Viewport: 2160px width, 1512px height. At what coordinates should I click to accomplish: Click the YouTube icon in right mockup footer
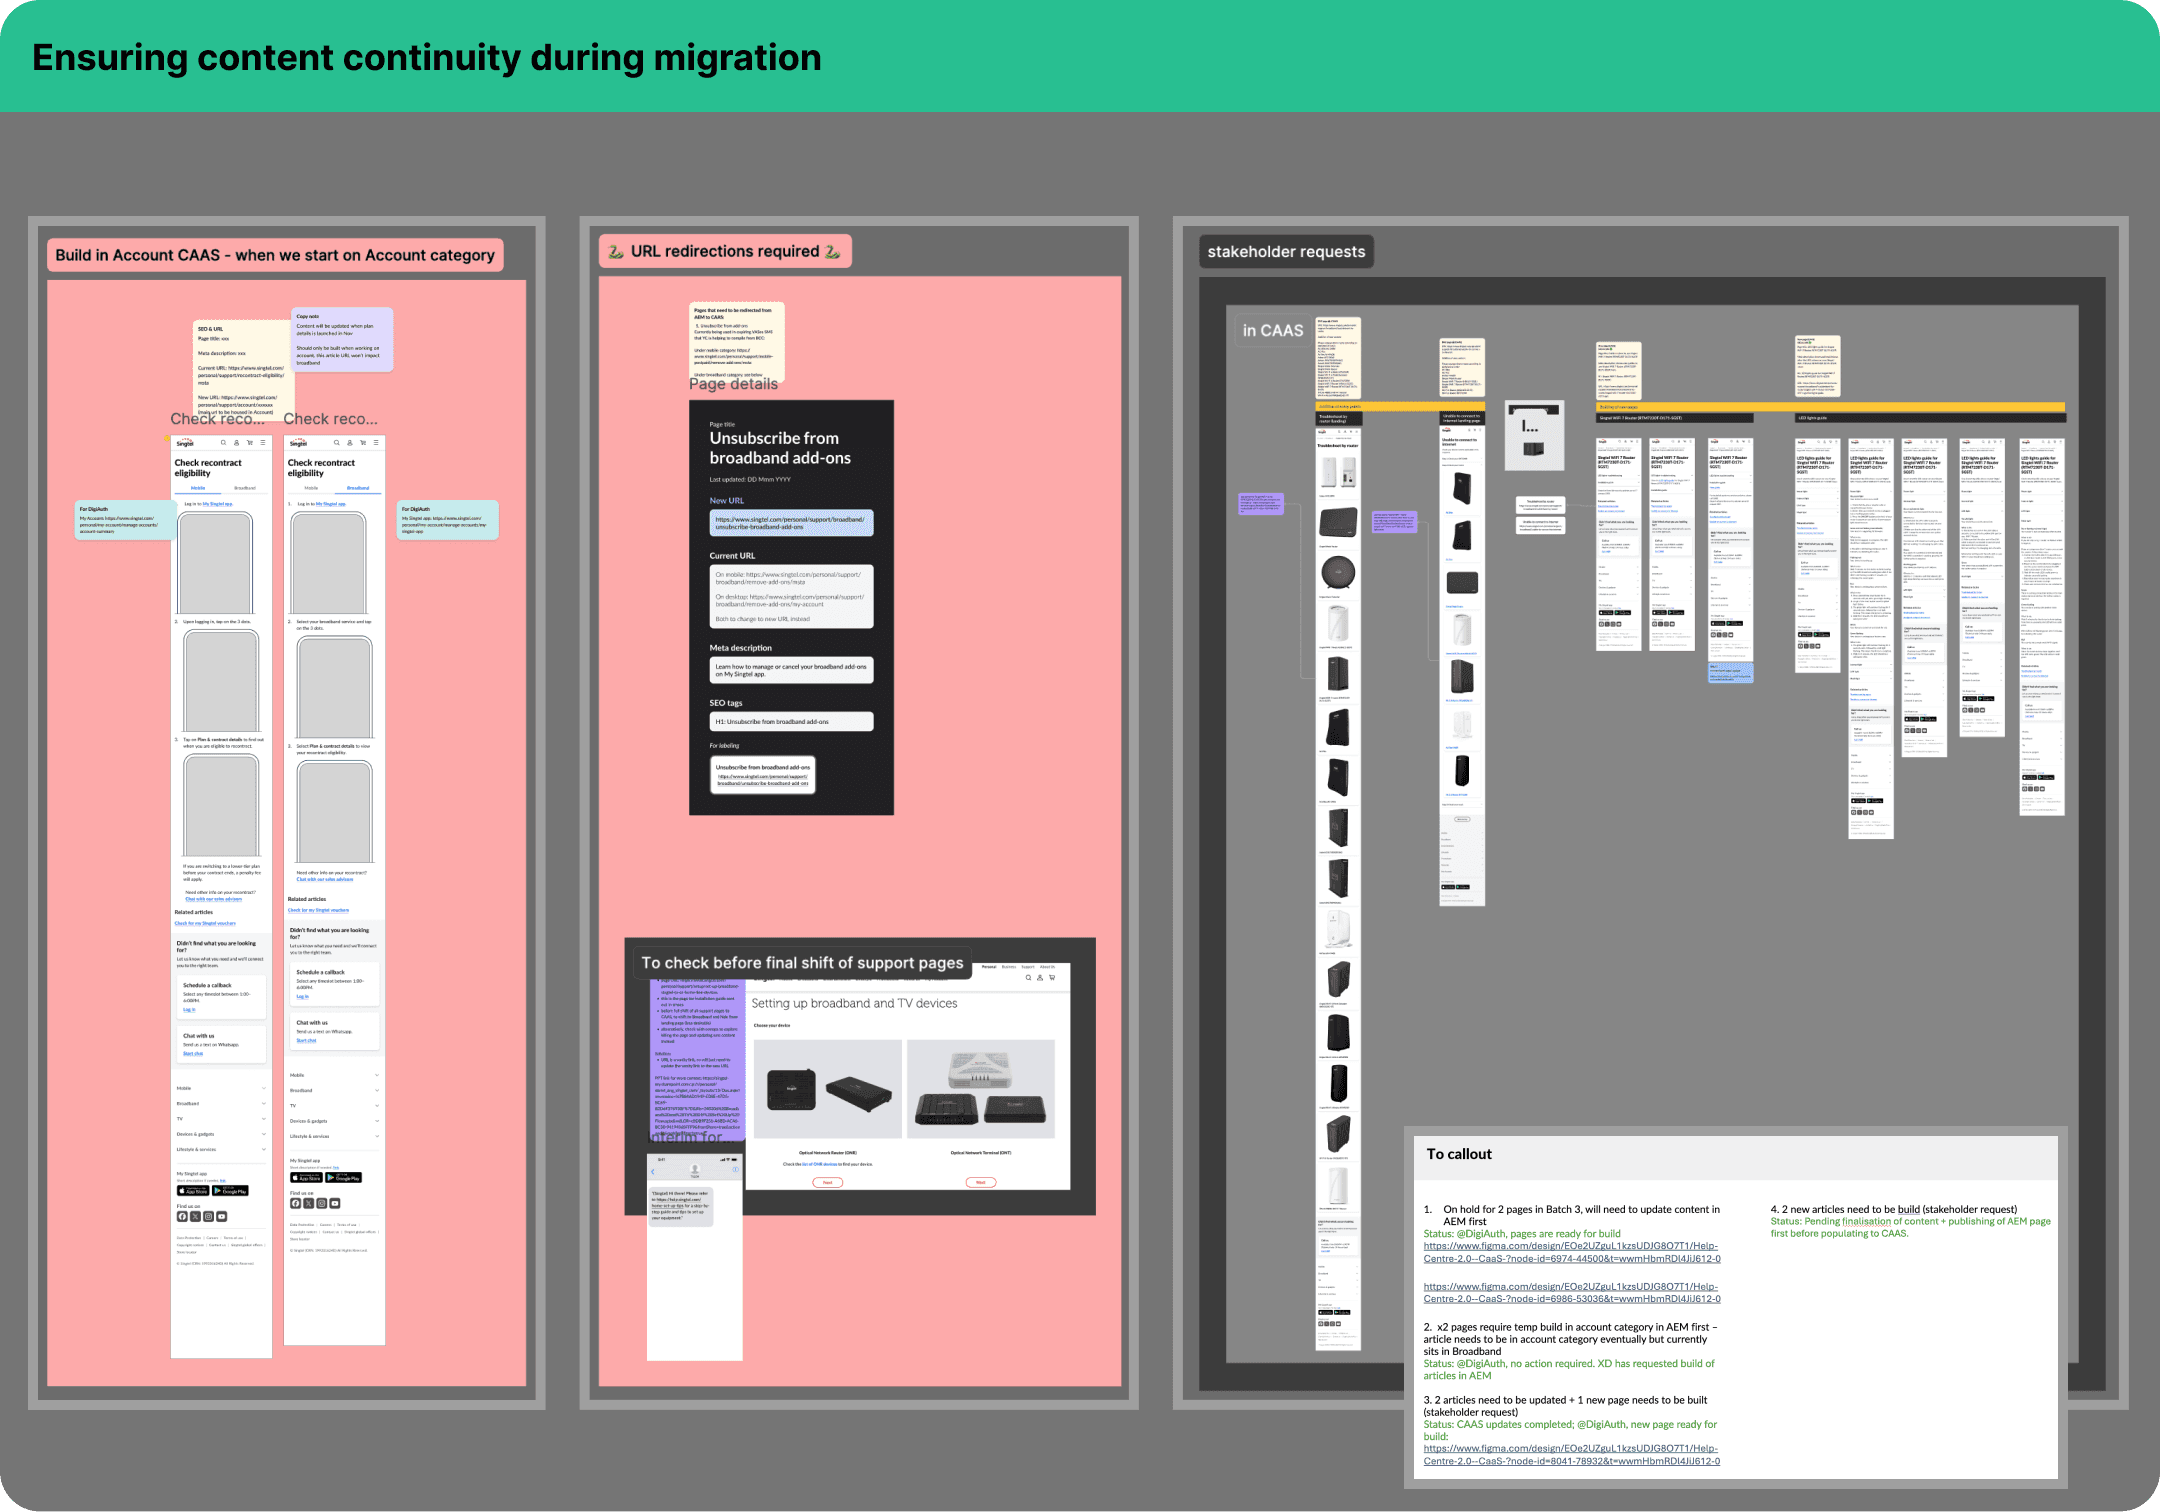[335, 1204]
